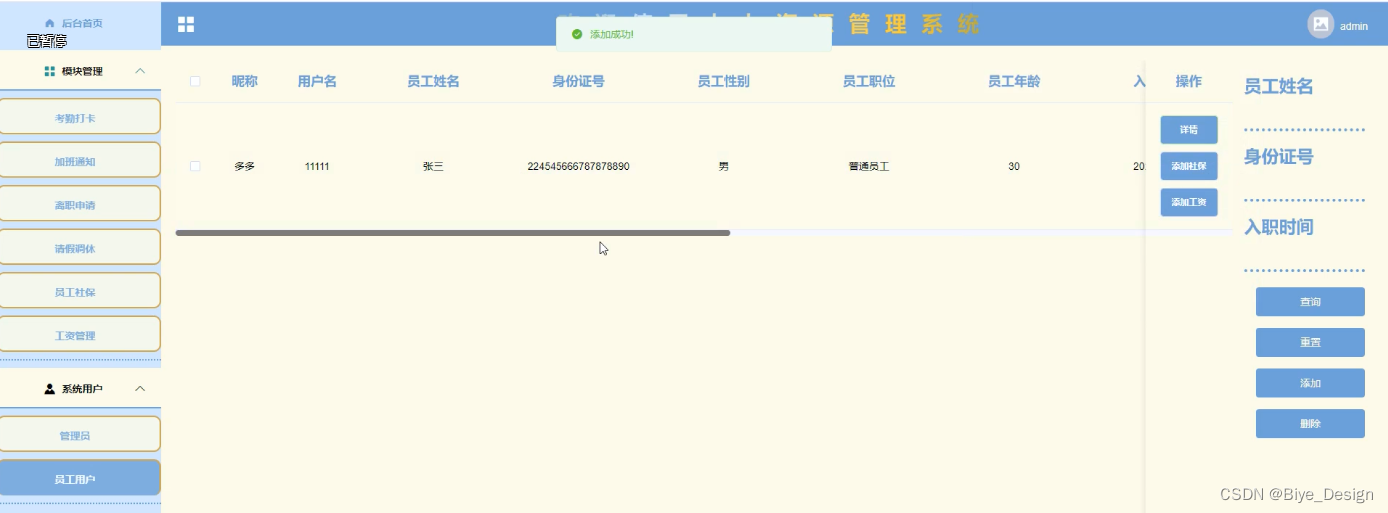Click the ID cell 224545666787878890
The width and height of the screenshot is (1388, 513).
click(x=578, y=166)
